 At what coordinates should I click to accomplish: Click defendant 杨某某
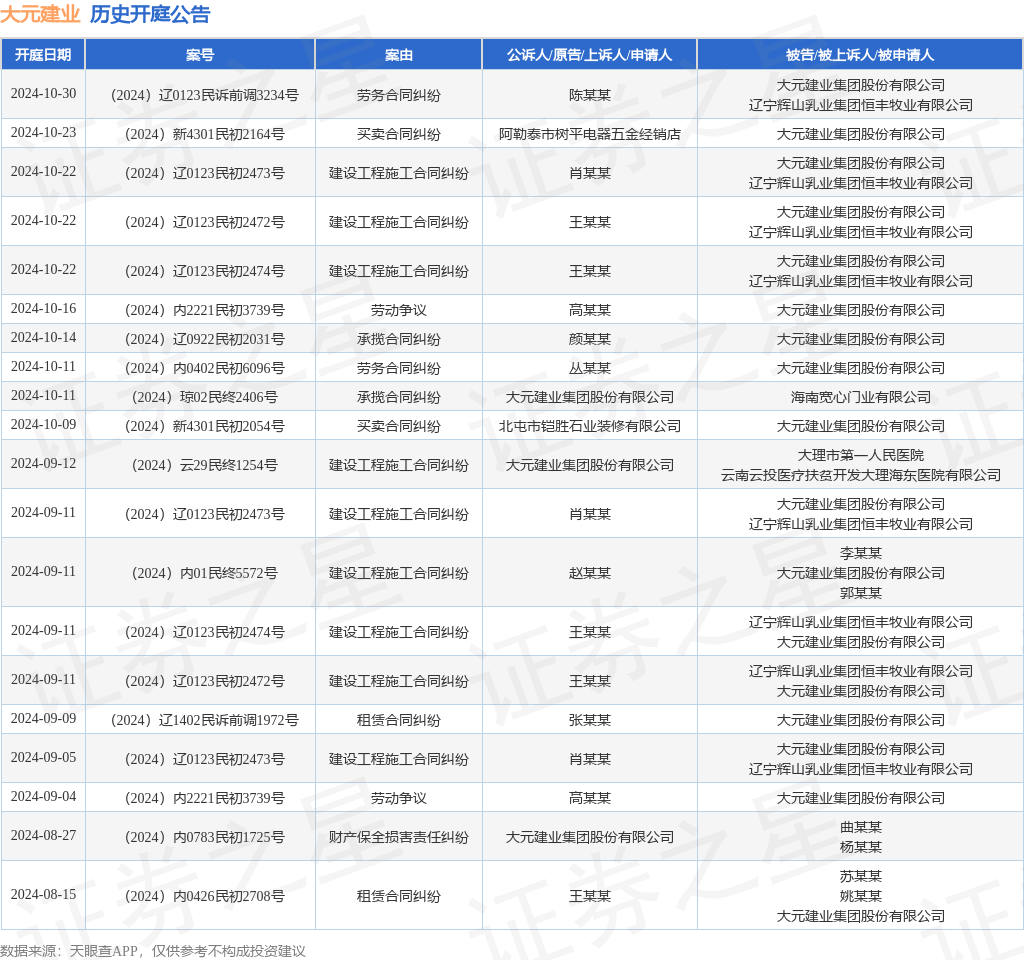click(x=861, y=847)
